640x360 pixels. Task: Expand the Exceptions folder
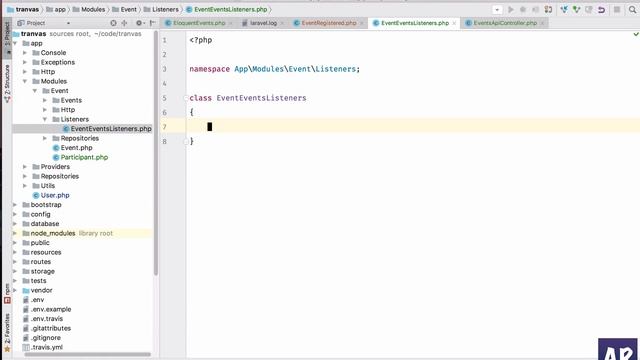[25, 62]
